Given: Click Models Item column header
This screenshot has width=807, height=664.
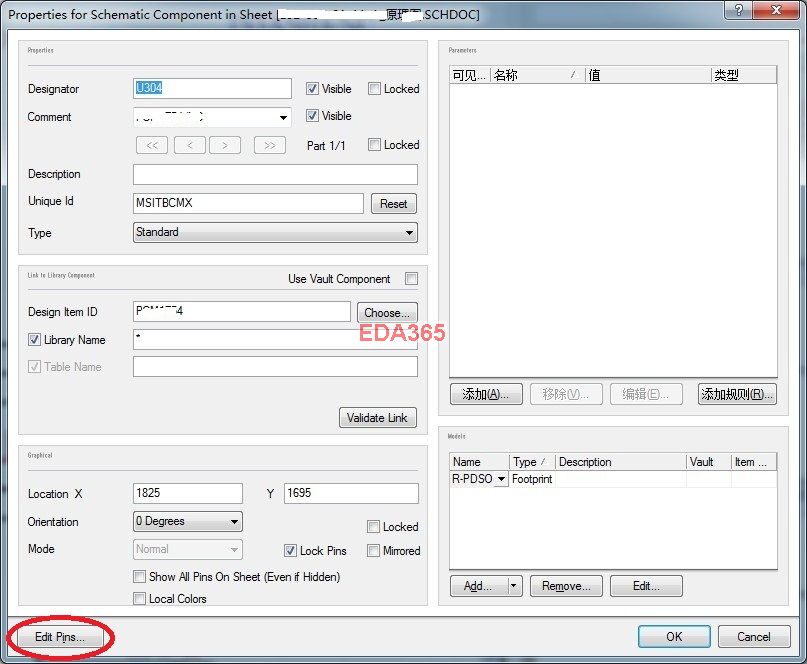Looking at the screenshot, I should (x=754, y=462).
